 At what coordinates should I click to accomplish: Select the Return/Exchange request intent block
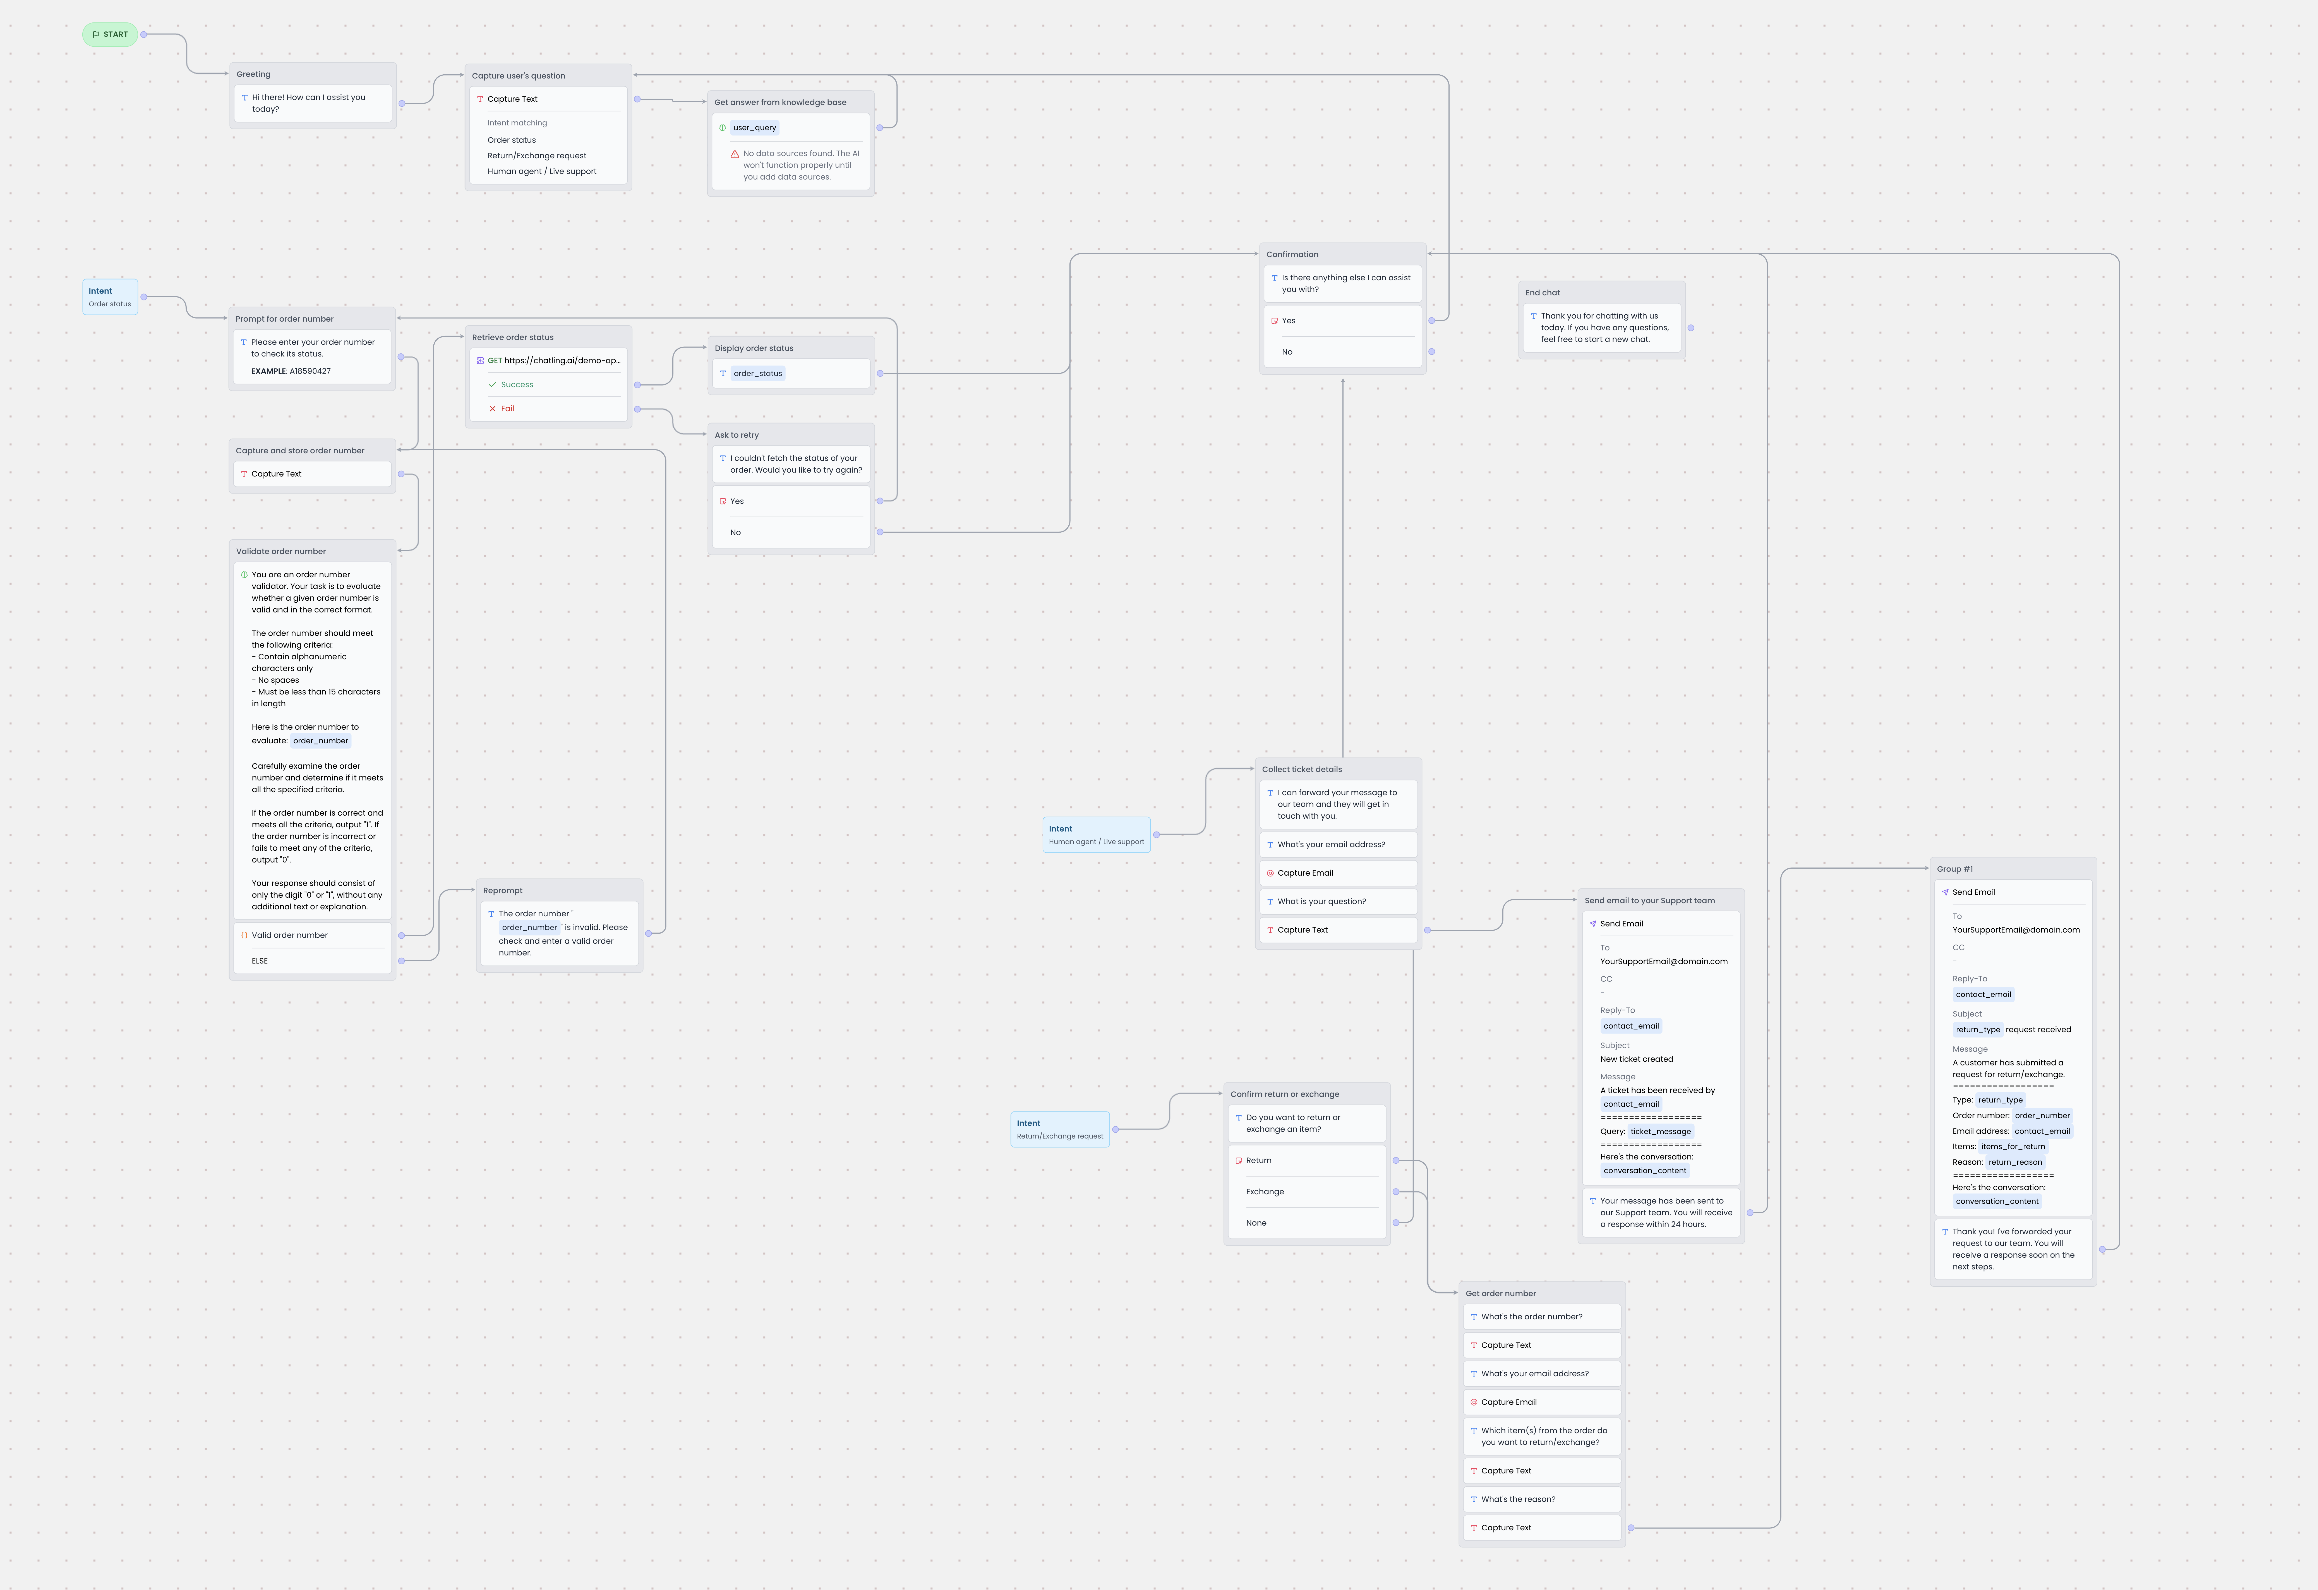1060,1129
